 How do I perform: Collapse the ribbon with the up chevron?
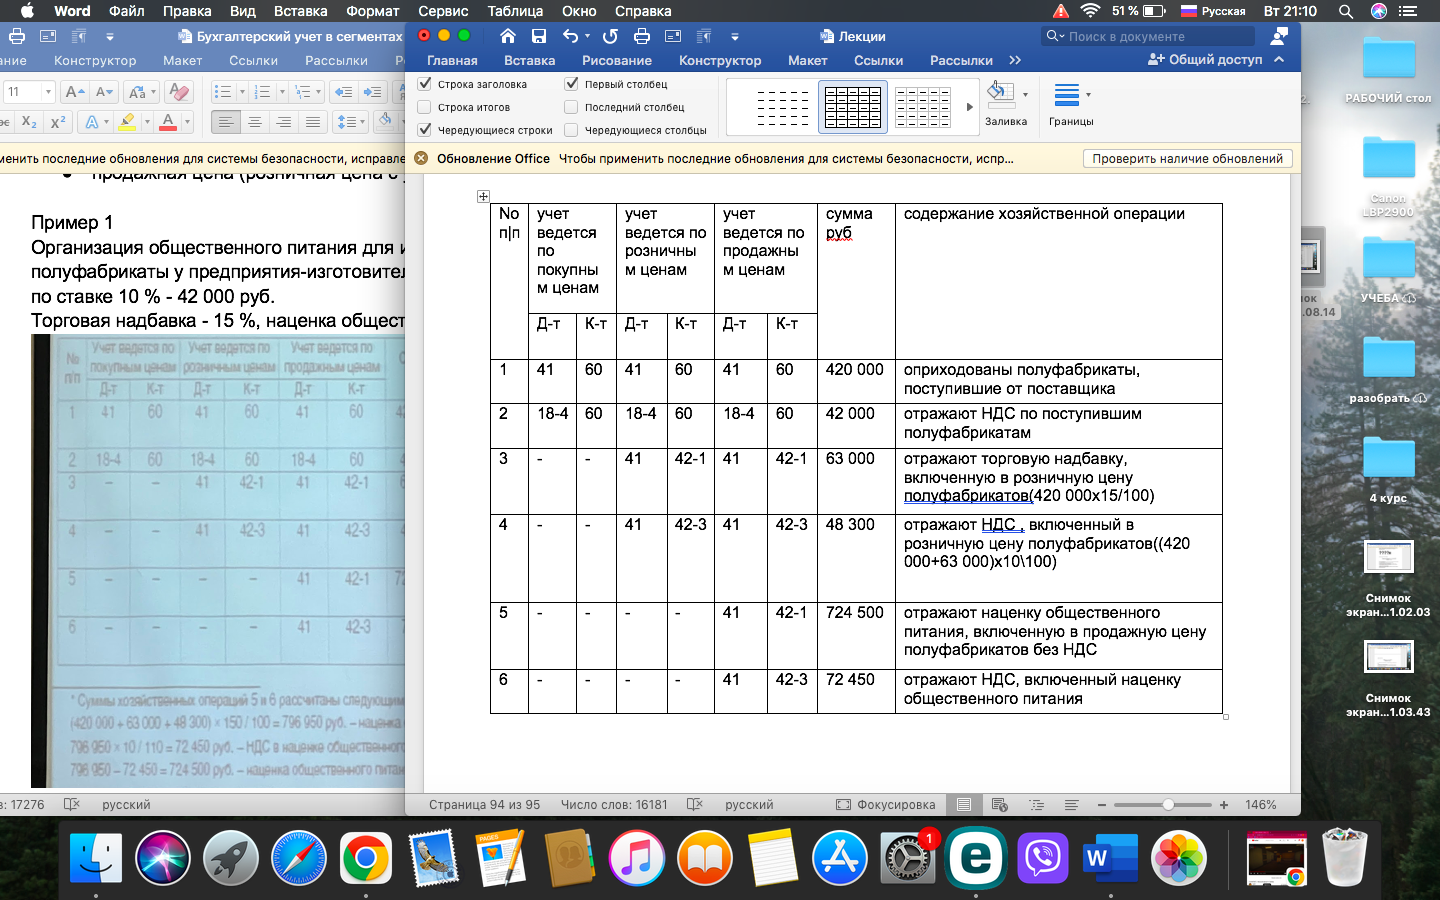(1279, 60)
